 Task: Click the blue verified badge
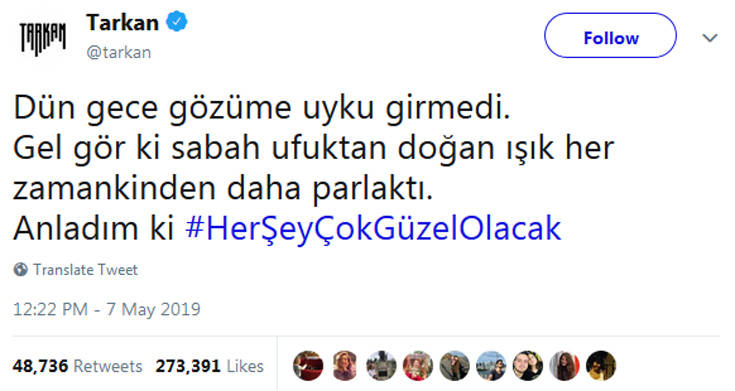pyautogui.click(x=177, y=22)
